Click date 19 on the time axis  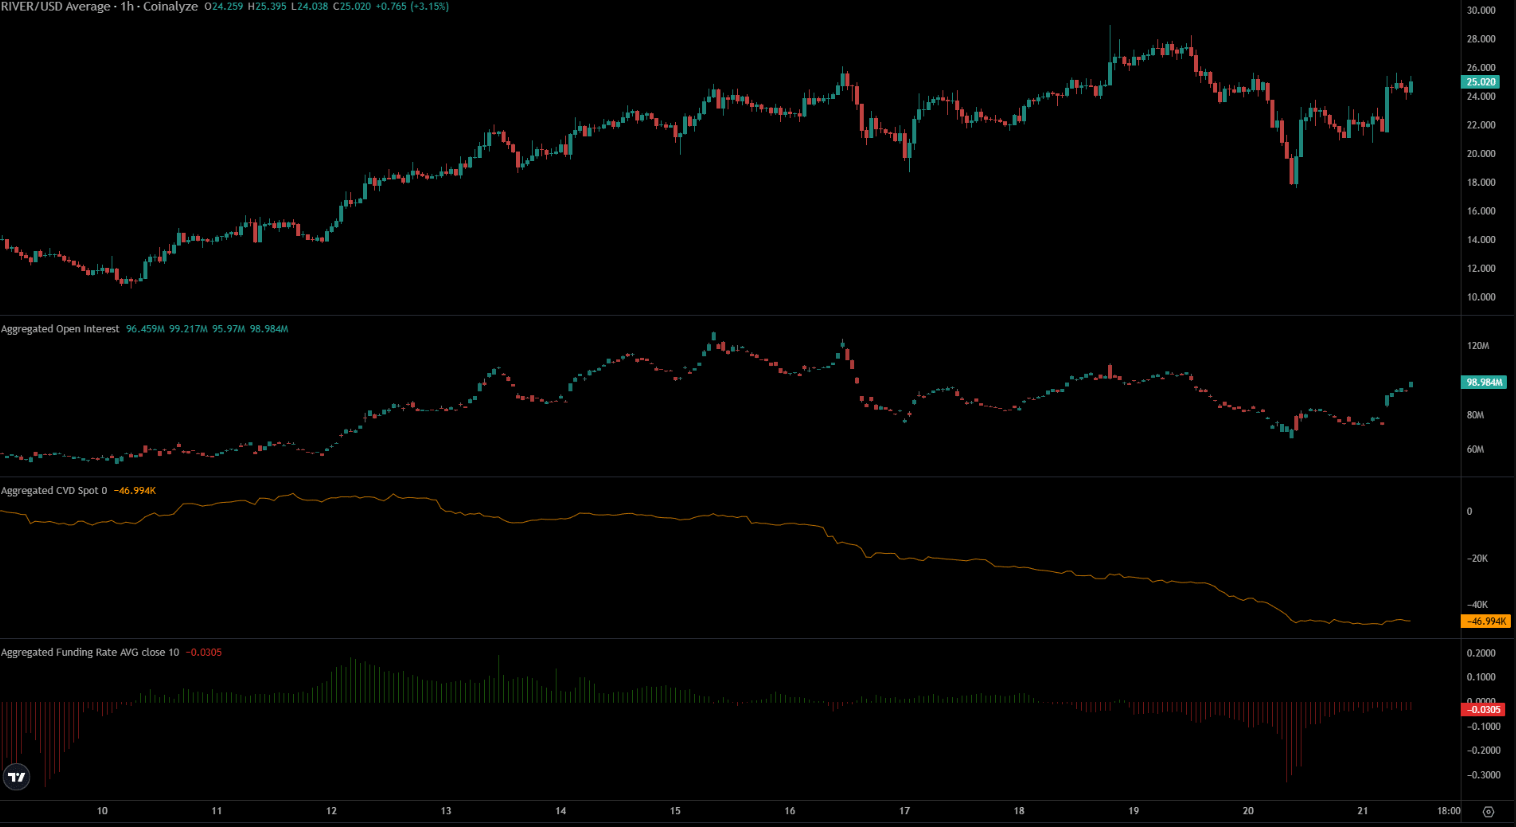1133,811
